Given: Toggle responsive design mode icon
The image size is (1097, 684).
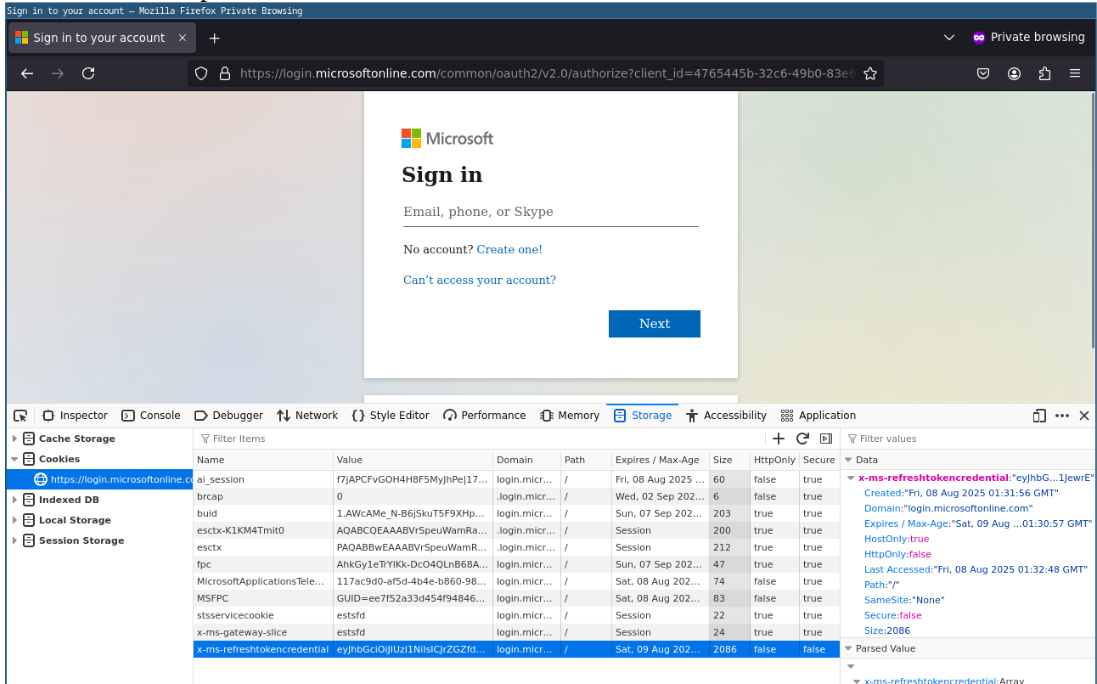Looking at the screenshot, I should pyautogui.click(x=1039, y=416).
